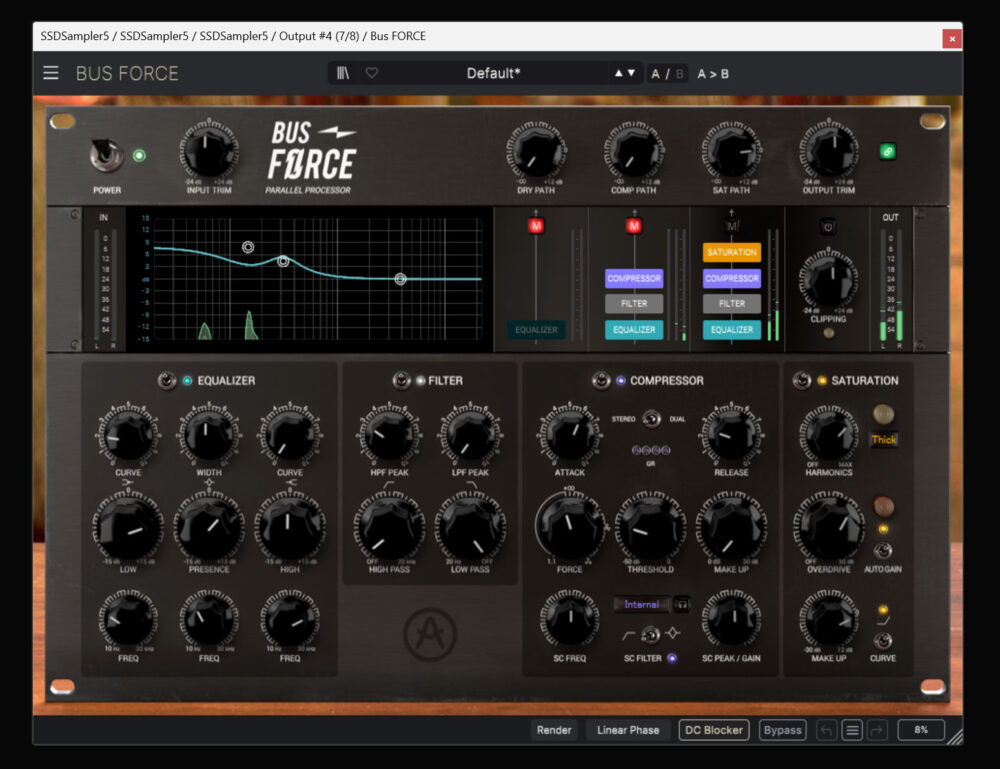Toggle the Linear Phase button
Viewport: 1000px width, 769px height.
628,730
